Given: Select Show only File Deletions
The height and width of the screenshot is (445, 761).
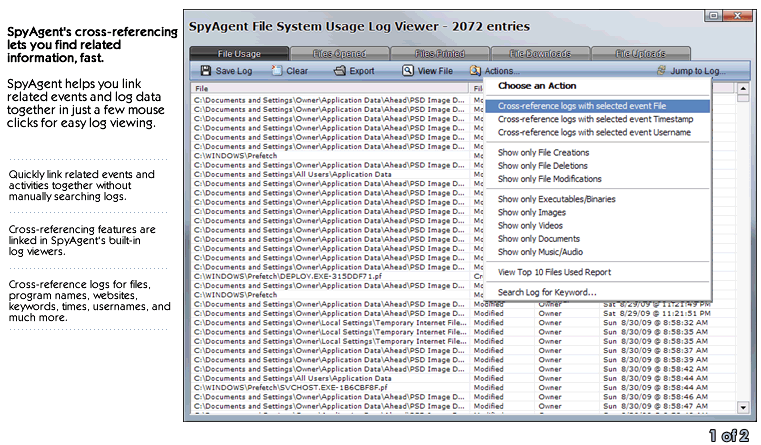Looking at the screenshot, I should tap(597, 165).
